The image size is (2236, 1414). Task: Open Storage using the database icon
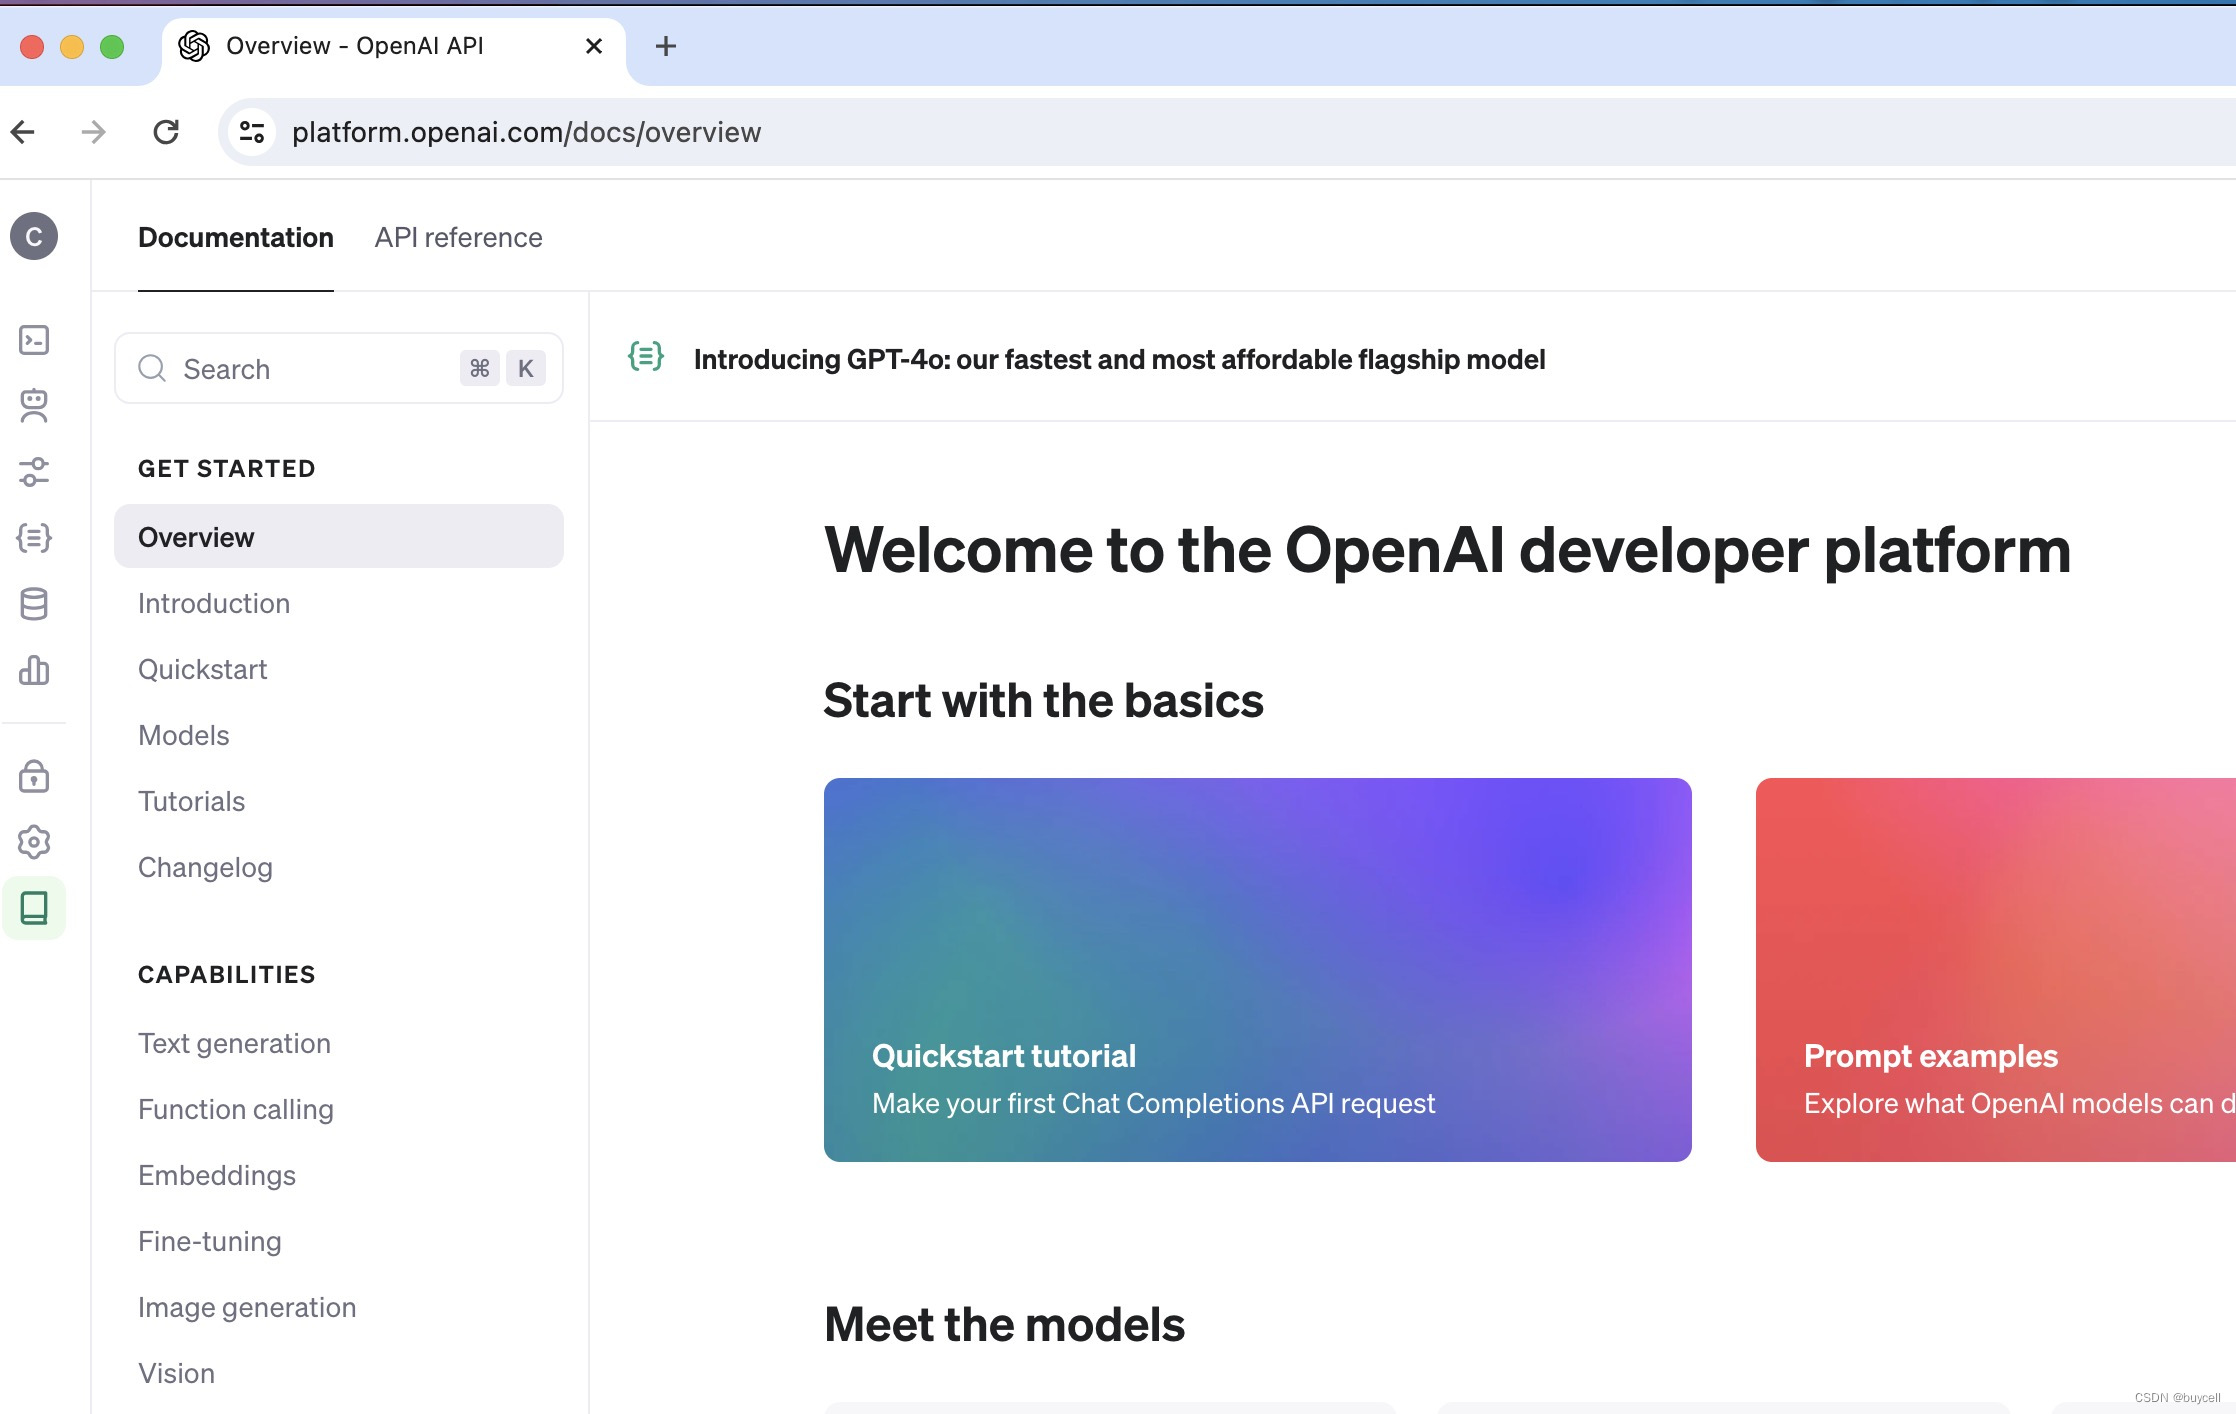pyautogui.click(x=34, y=603)
